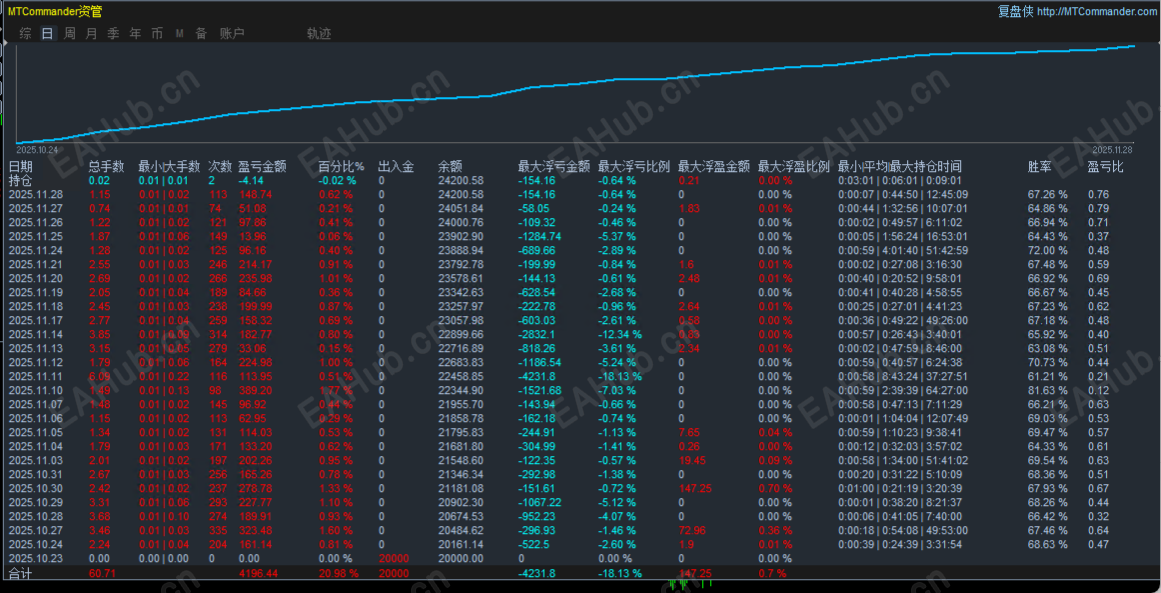Open the 周 weekly tab

click(70, 33)
